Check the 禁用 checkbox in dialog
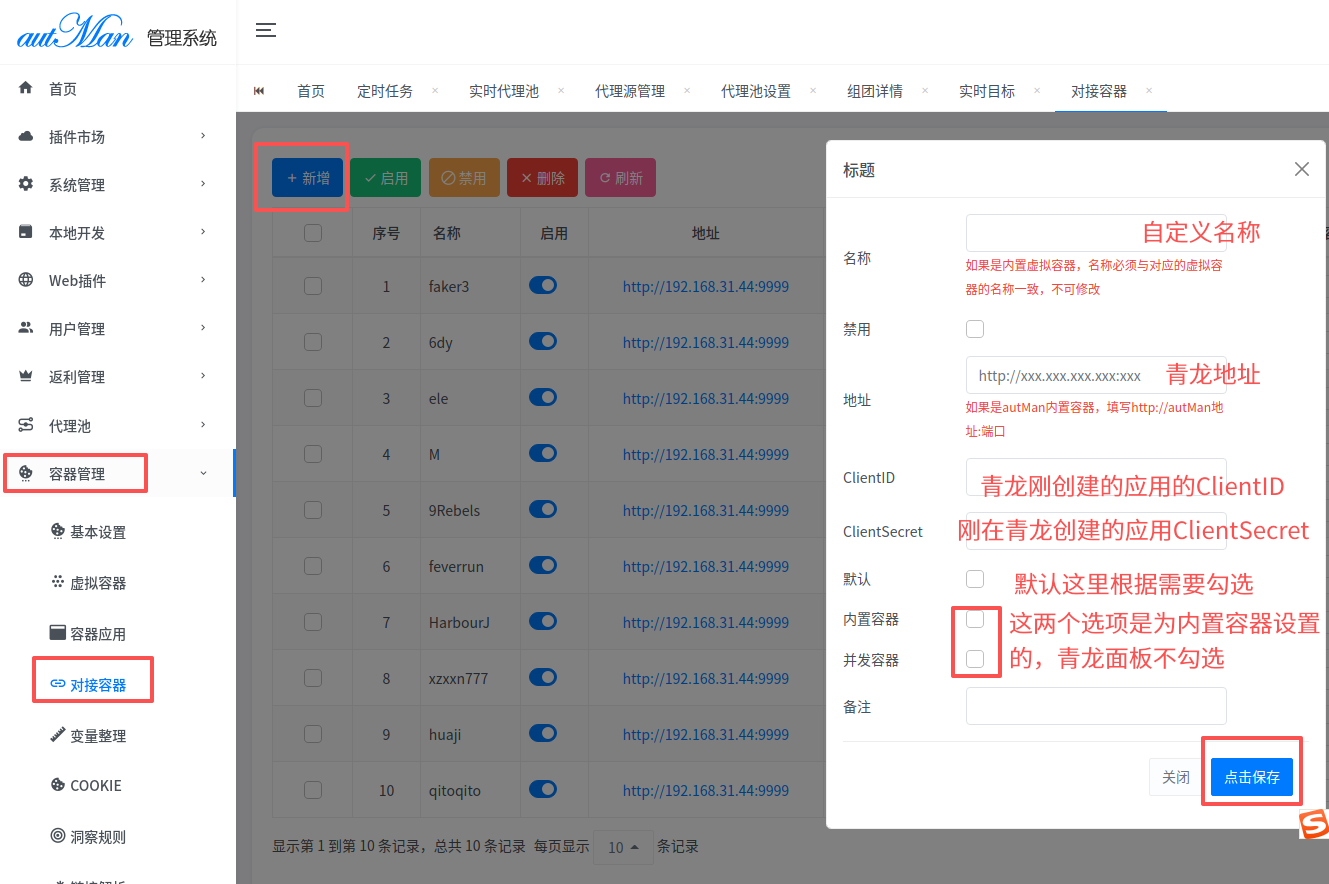This screenshot has height=884, width=1329. (975, 329)
